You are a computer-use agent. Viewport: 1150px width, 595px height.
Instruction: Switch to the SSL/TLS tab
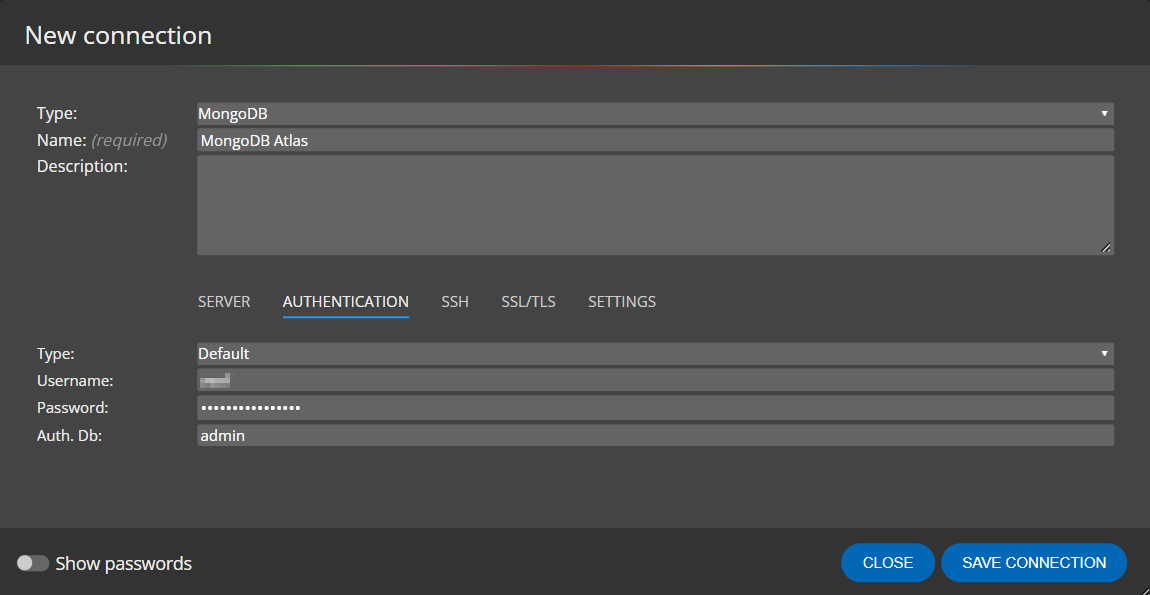[x=528, y=301]
